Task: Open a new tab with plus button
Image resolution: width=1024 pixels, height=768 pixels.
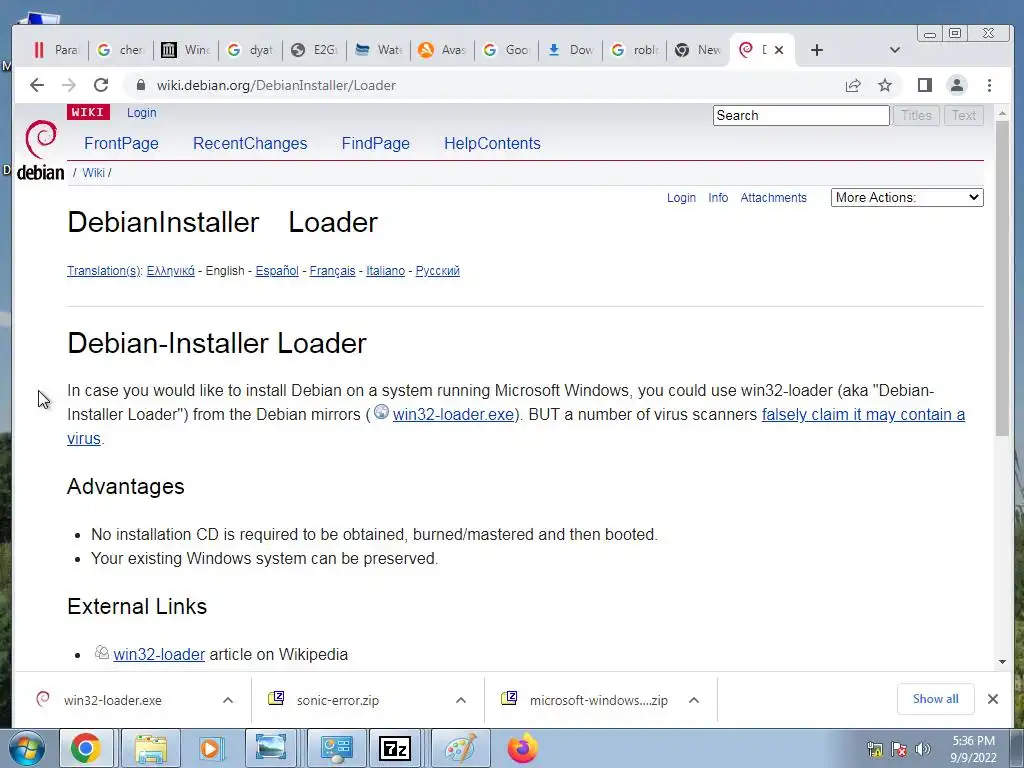Action: tap(816, 50)
